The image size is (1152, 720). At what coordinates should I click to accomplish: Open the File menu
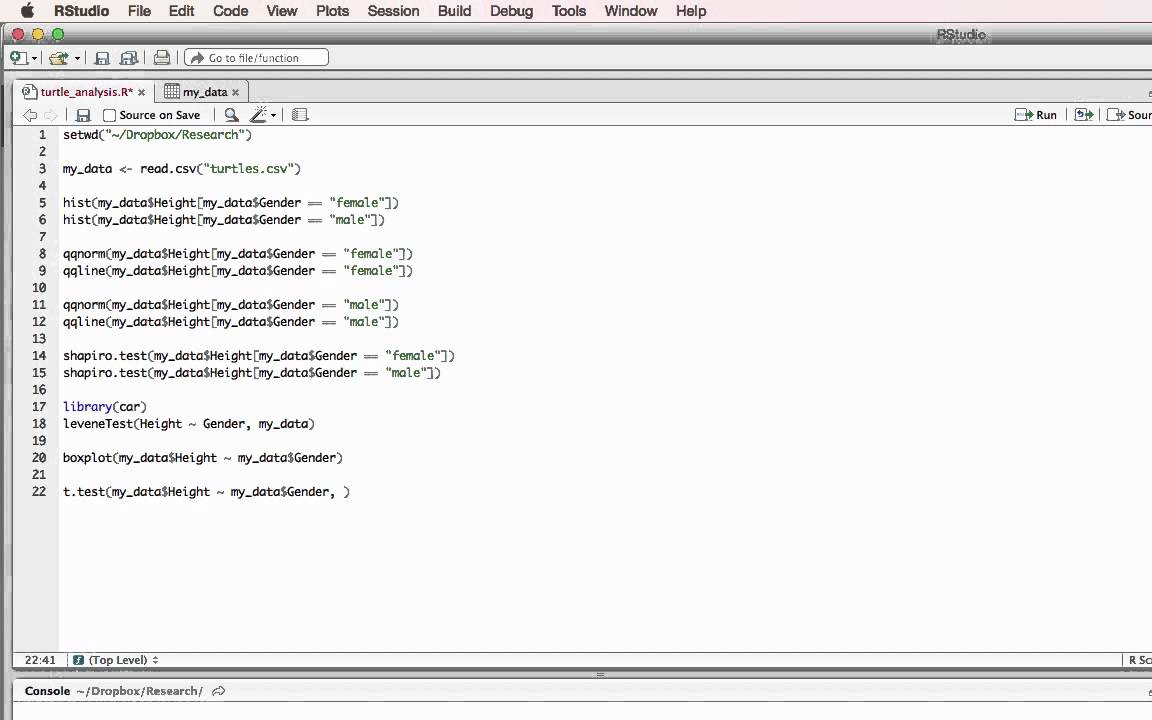tap(139, 11)
